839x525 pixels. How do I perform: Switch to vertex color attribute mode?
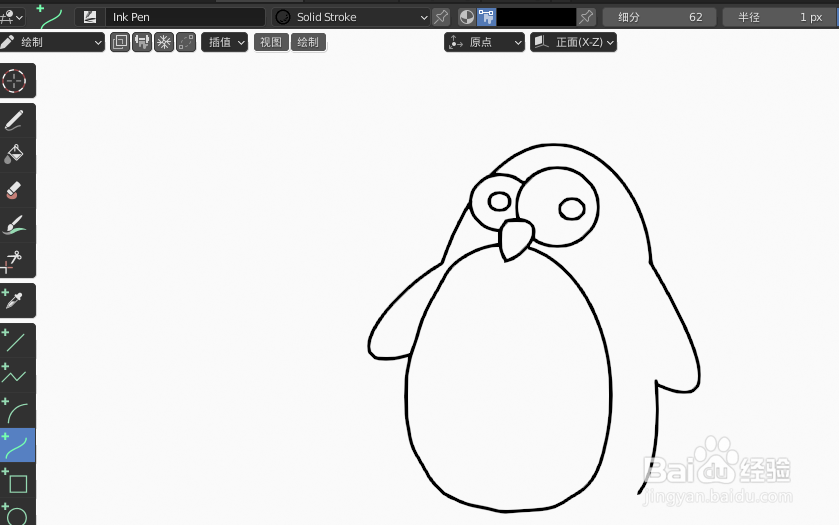pyautogui.click(x=486, y=17)
